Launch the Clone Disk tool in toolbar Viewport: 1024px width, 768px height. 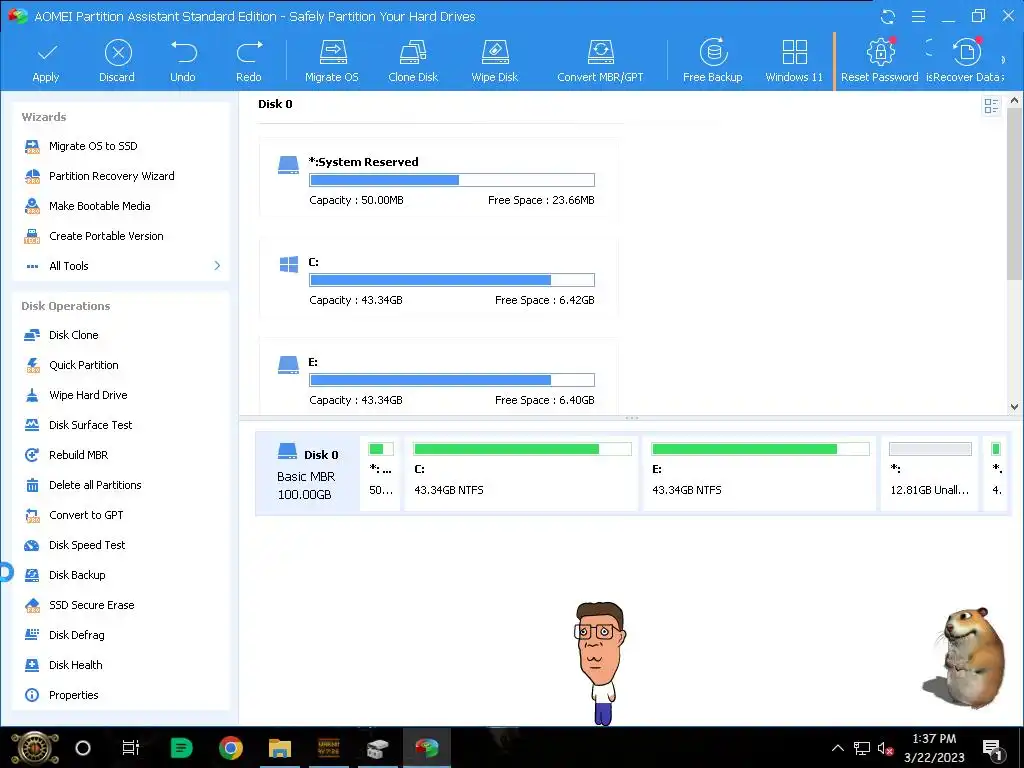(413, 62)
